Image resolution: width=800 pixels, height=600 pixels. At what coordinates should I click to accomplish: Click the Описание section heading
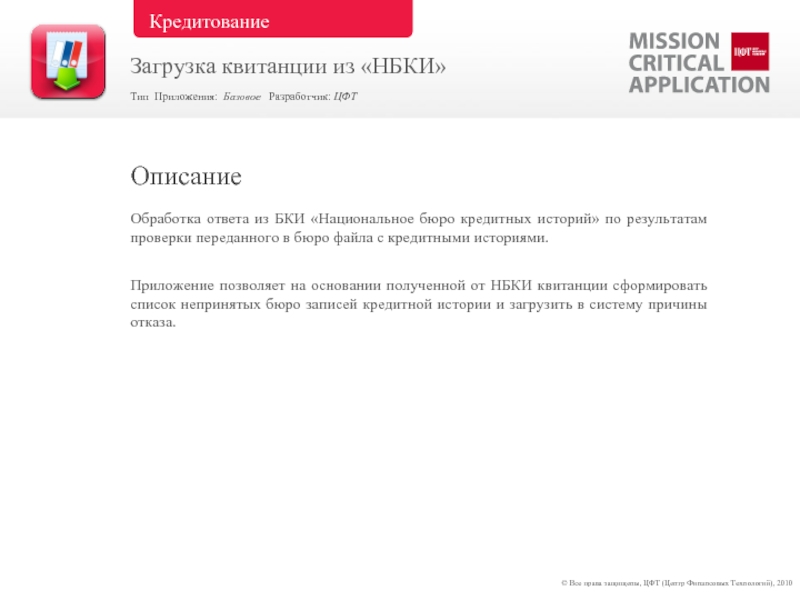point(186,177)
